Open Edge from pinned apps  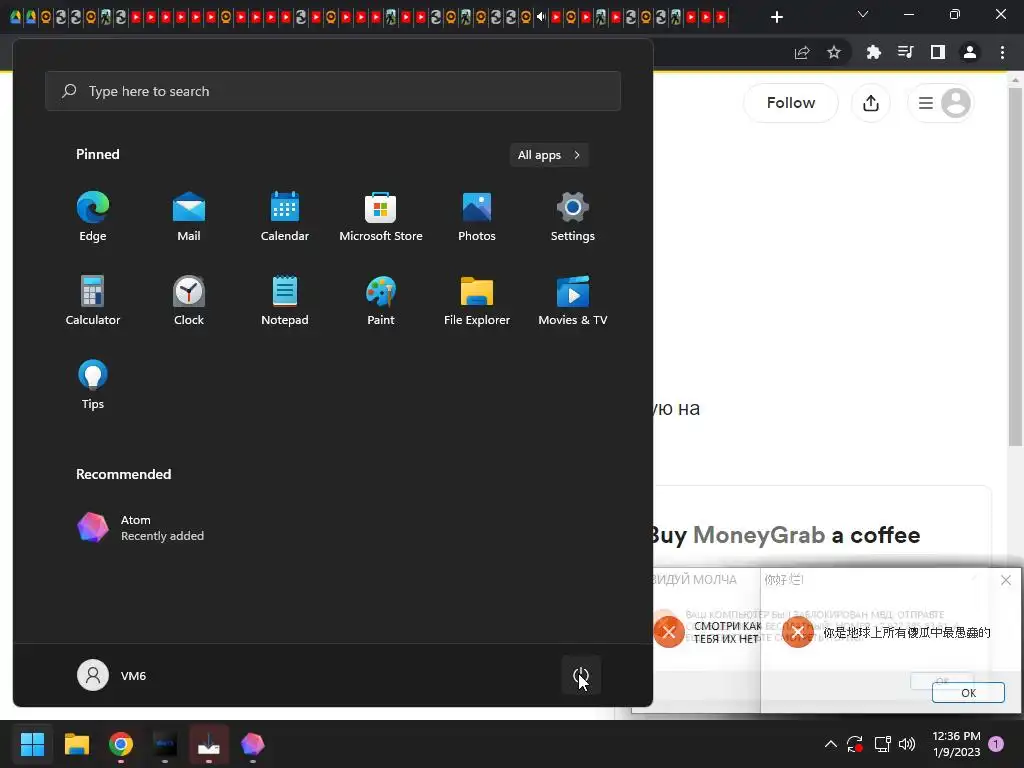[93, 217]
